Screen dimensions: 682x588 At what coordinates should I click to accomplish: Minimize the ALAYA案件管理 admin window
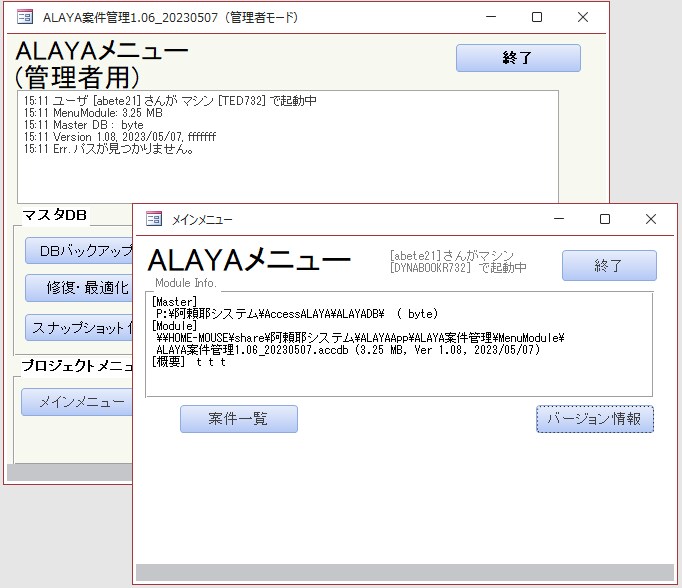click(x=491, y=17)
